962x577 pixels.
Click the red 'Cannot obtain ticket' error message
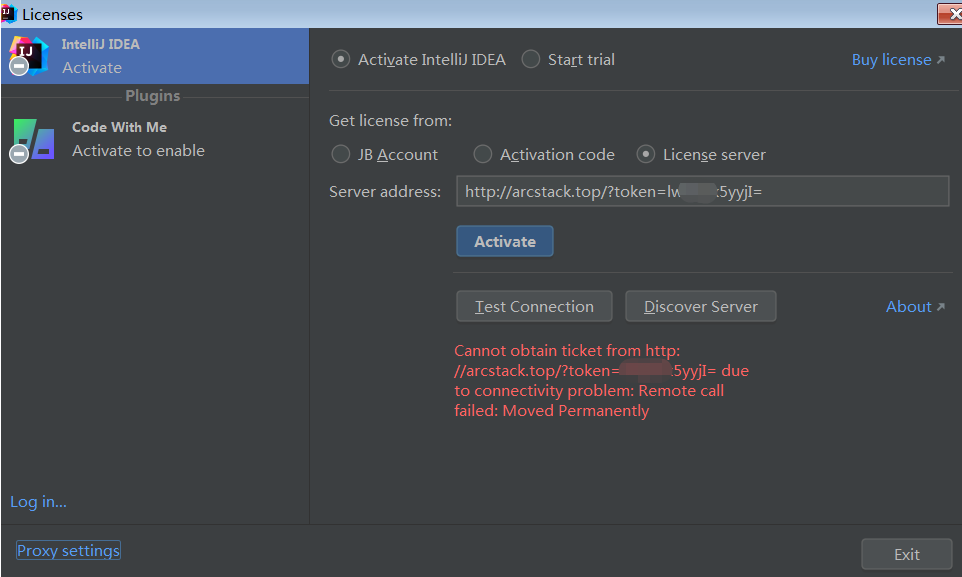click(601, 381)
